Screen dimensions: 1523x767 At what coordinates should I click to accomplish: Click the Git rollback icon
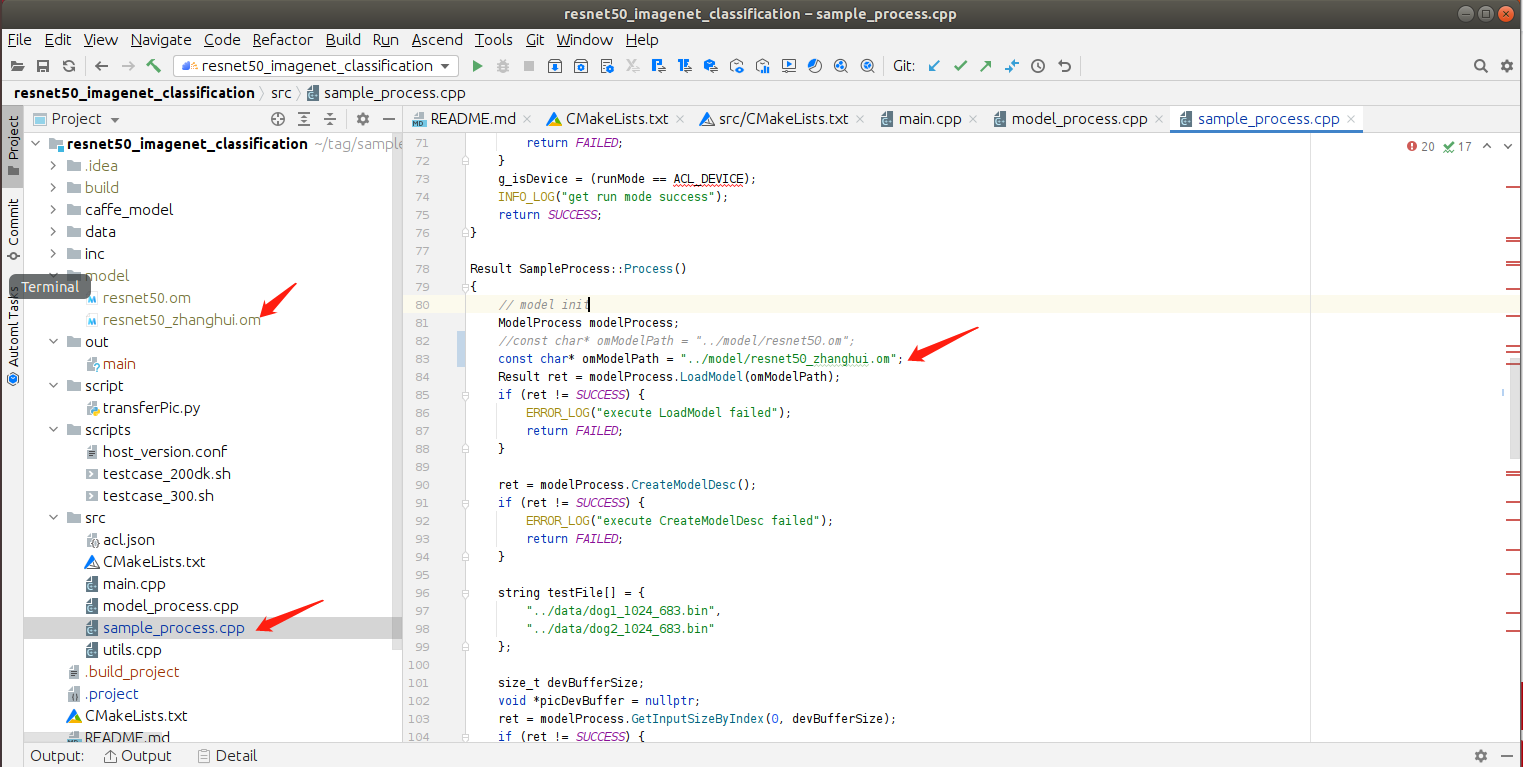coord(1064,66)
